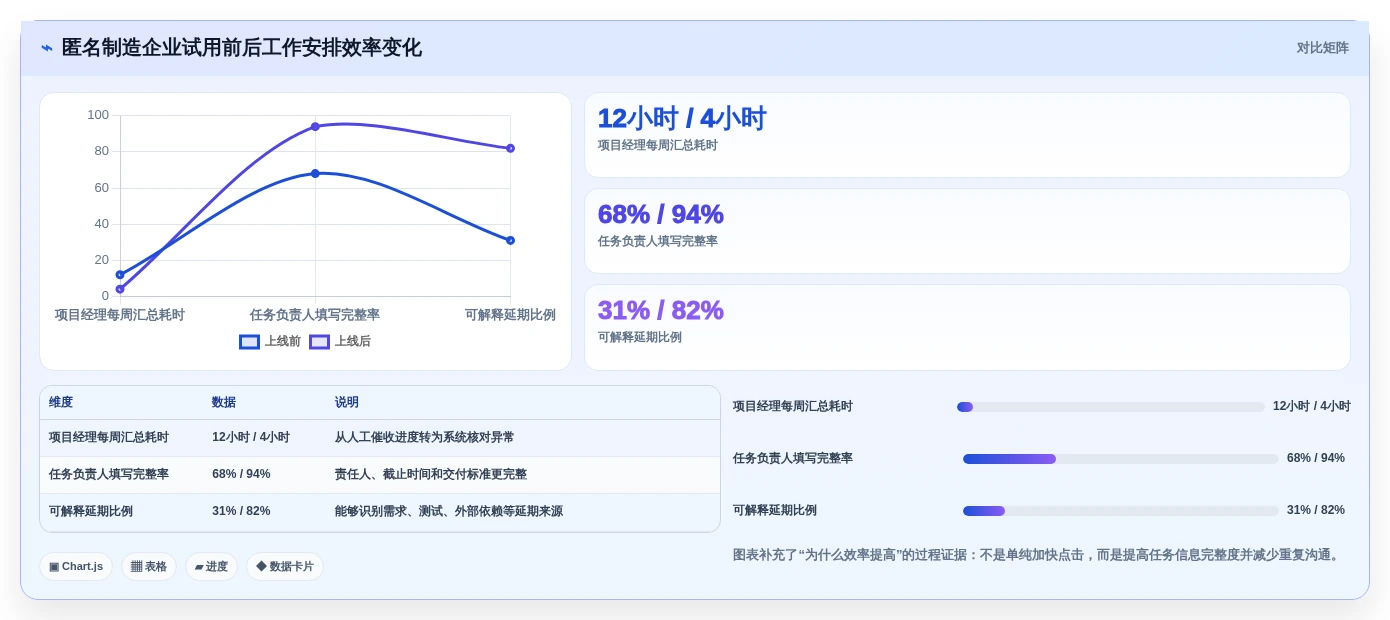Click description 责任人、截止时间和交付标准更完整
The width and height of the screenshot is (1390, 620).
pyautogui.click(x=431, y=475)
